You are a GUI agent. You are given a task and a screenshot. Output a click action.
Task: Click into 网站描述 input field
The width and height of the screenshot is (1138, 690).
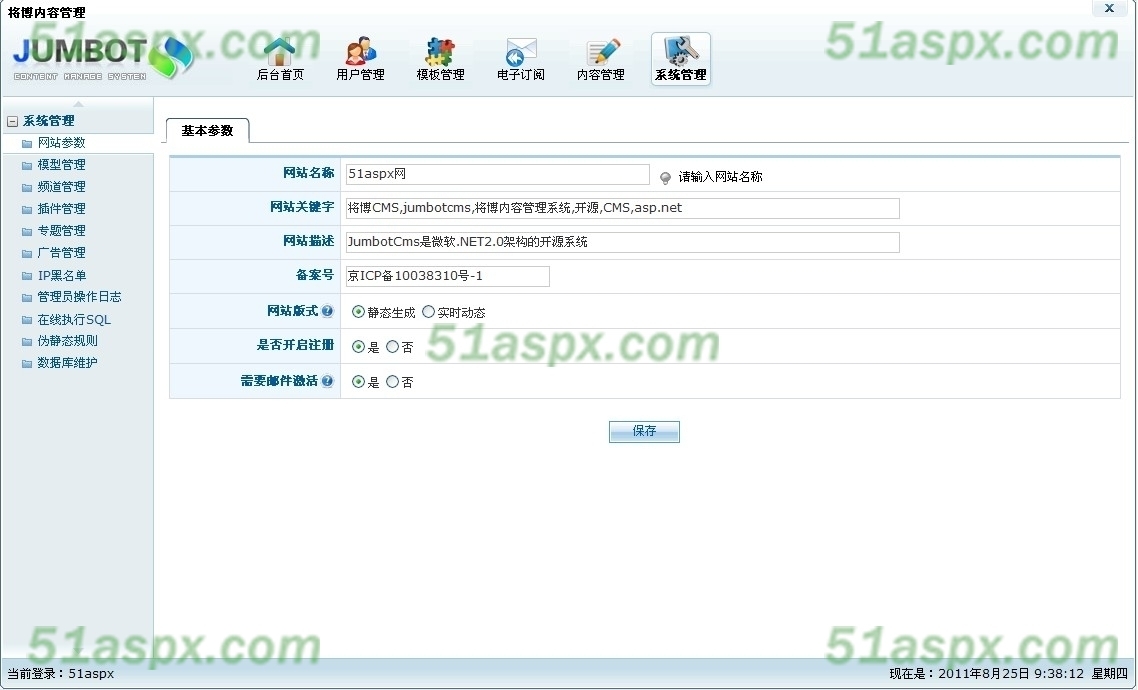623,242
